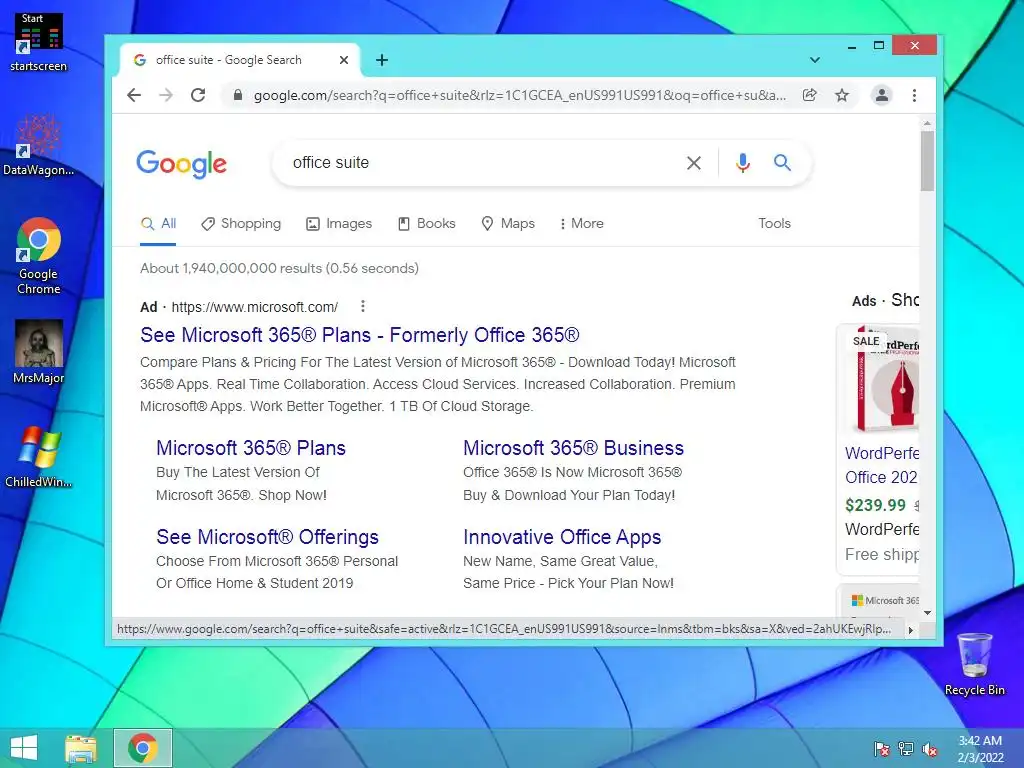
Task: Click the page's vertical scrollbar thumb
Action: tap(927, 161)
